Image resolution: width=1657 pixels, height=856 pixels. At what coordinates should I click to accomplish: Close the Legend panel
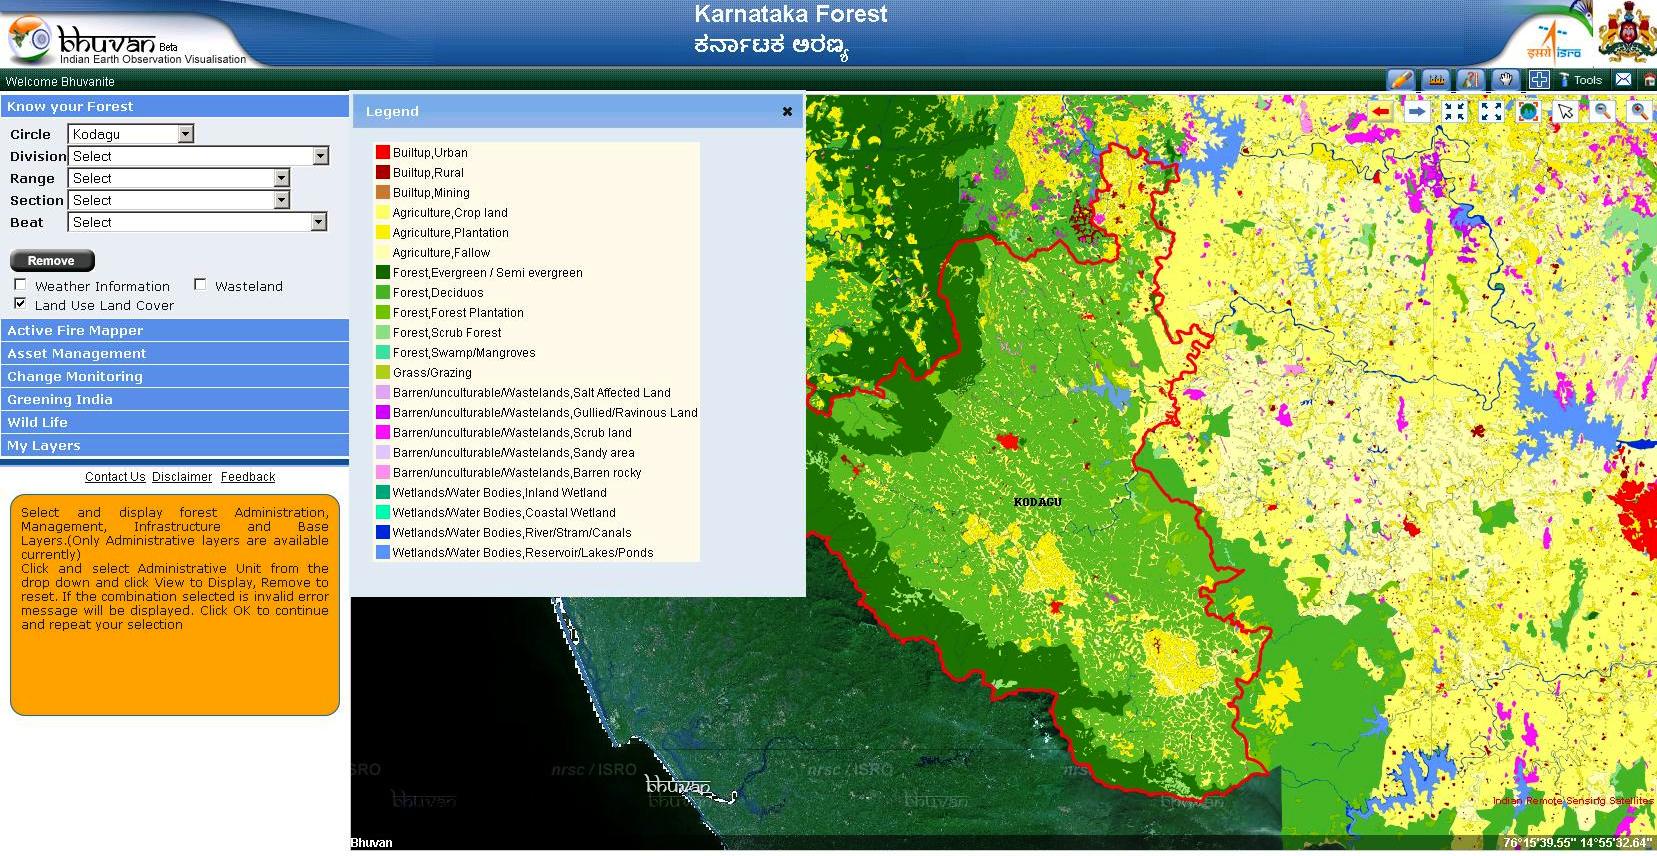tap(787, 111)
